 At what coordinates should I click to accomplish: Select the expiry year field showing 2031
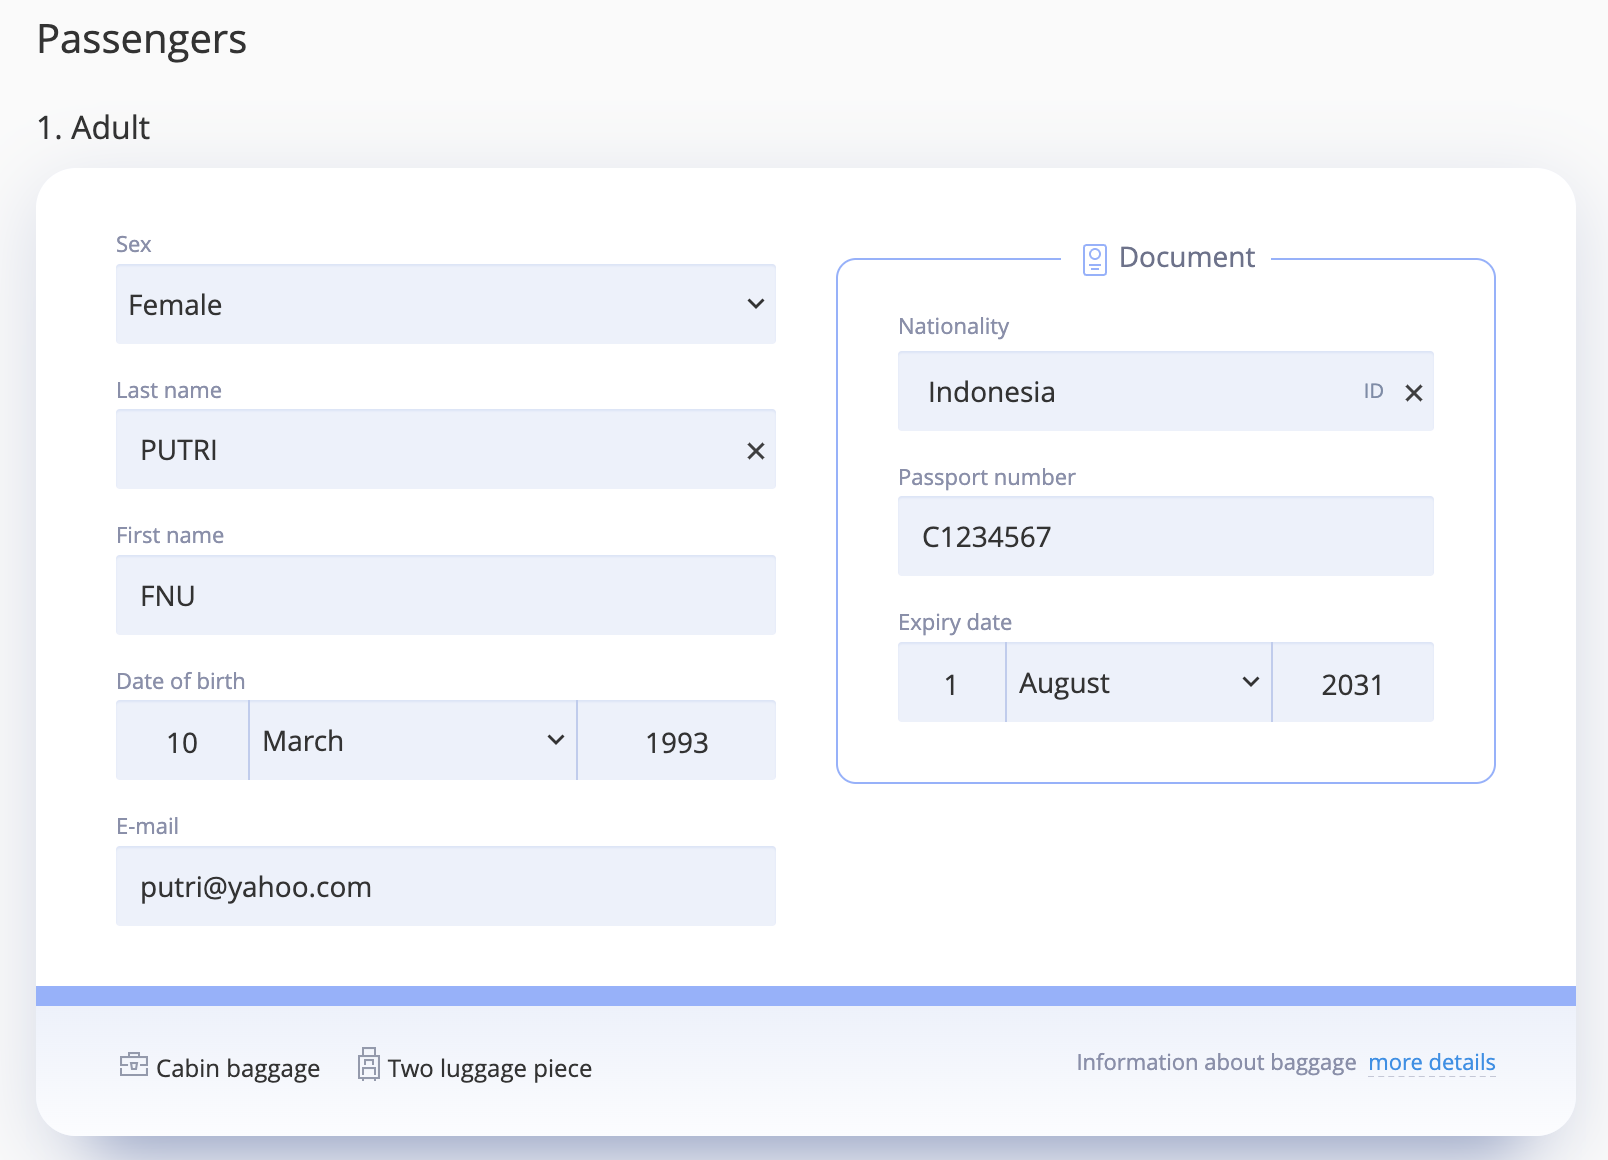pos(1352,684)
